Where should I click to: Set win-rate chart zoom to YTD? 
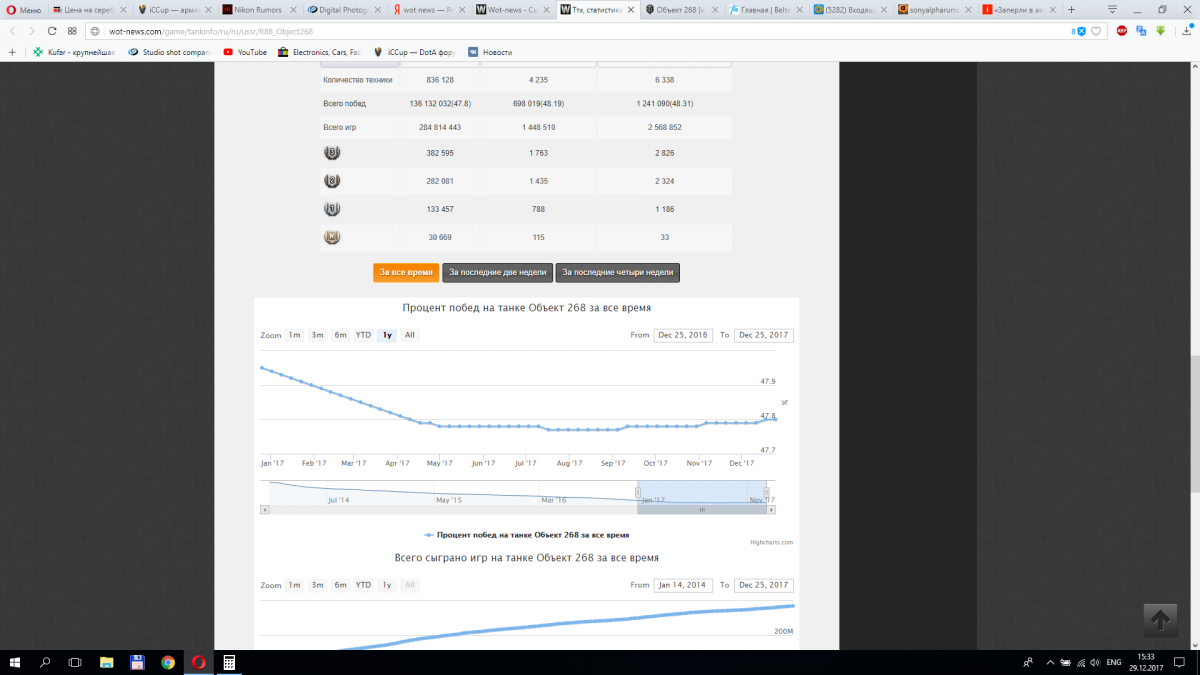(x=363, y=335)
